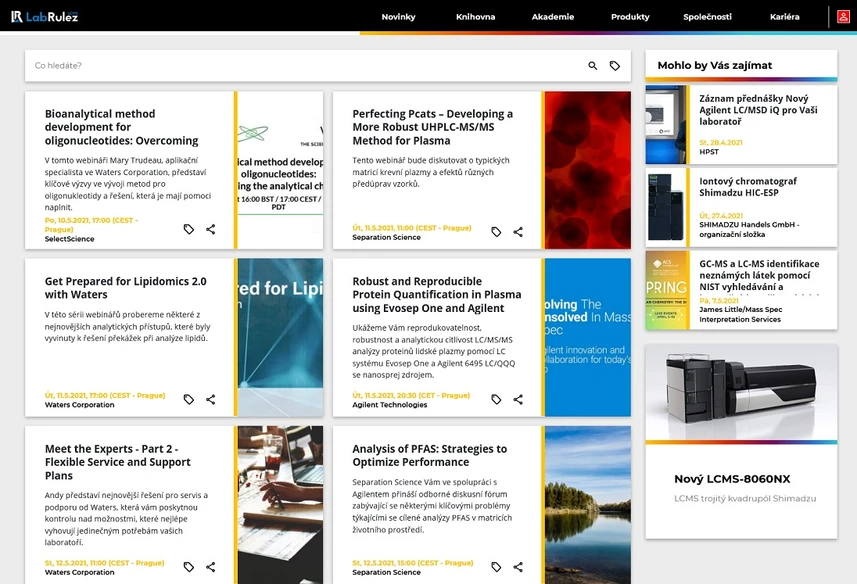The height and width of the screenshot is (584, 857).
Task: Open 'Iontový chromatograf Shimadzu HIC-ESP' item
Action: (x=748, y=187)
